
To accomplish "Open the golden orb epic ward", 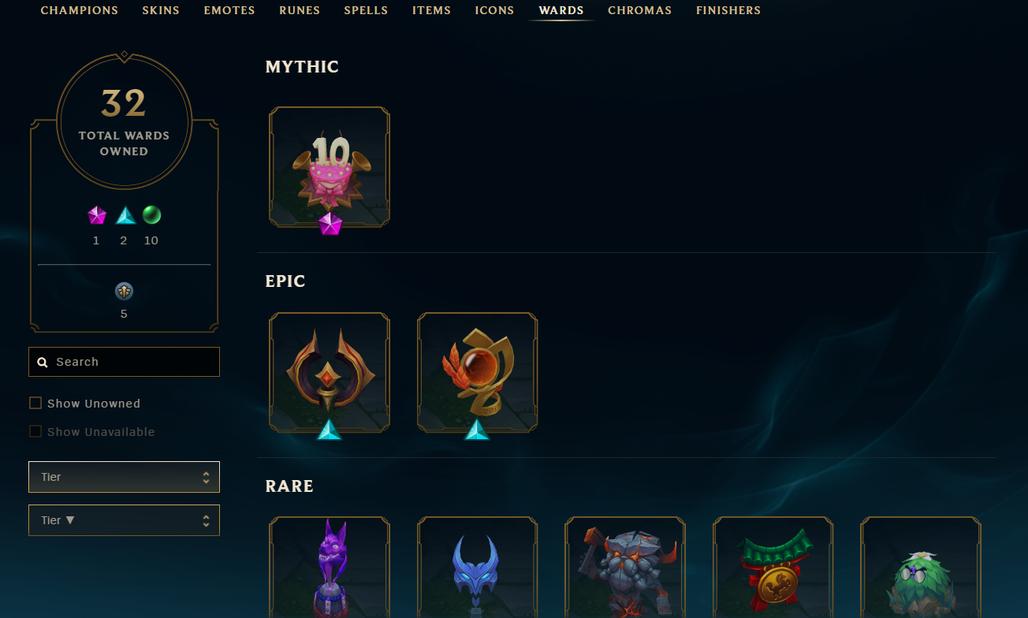I will [x=477, y=372].
